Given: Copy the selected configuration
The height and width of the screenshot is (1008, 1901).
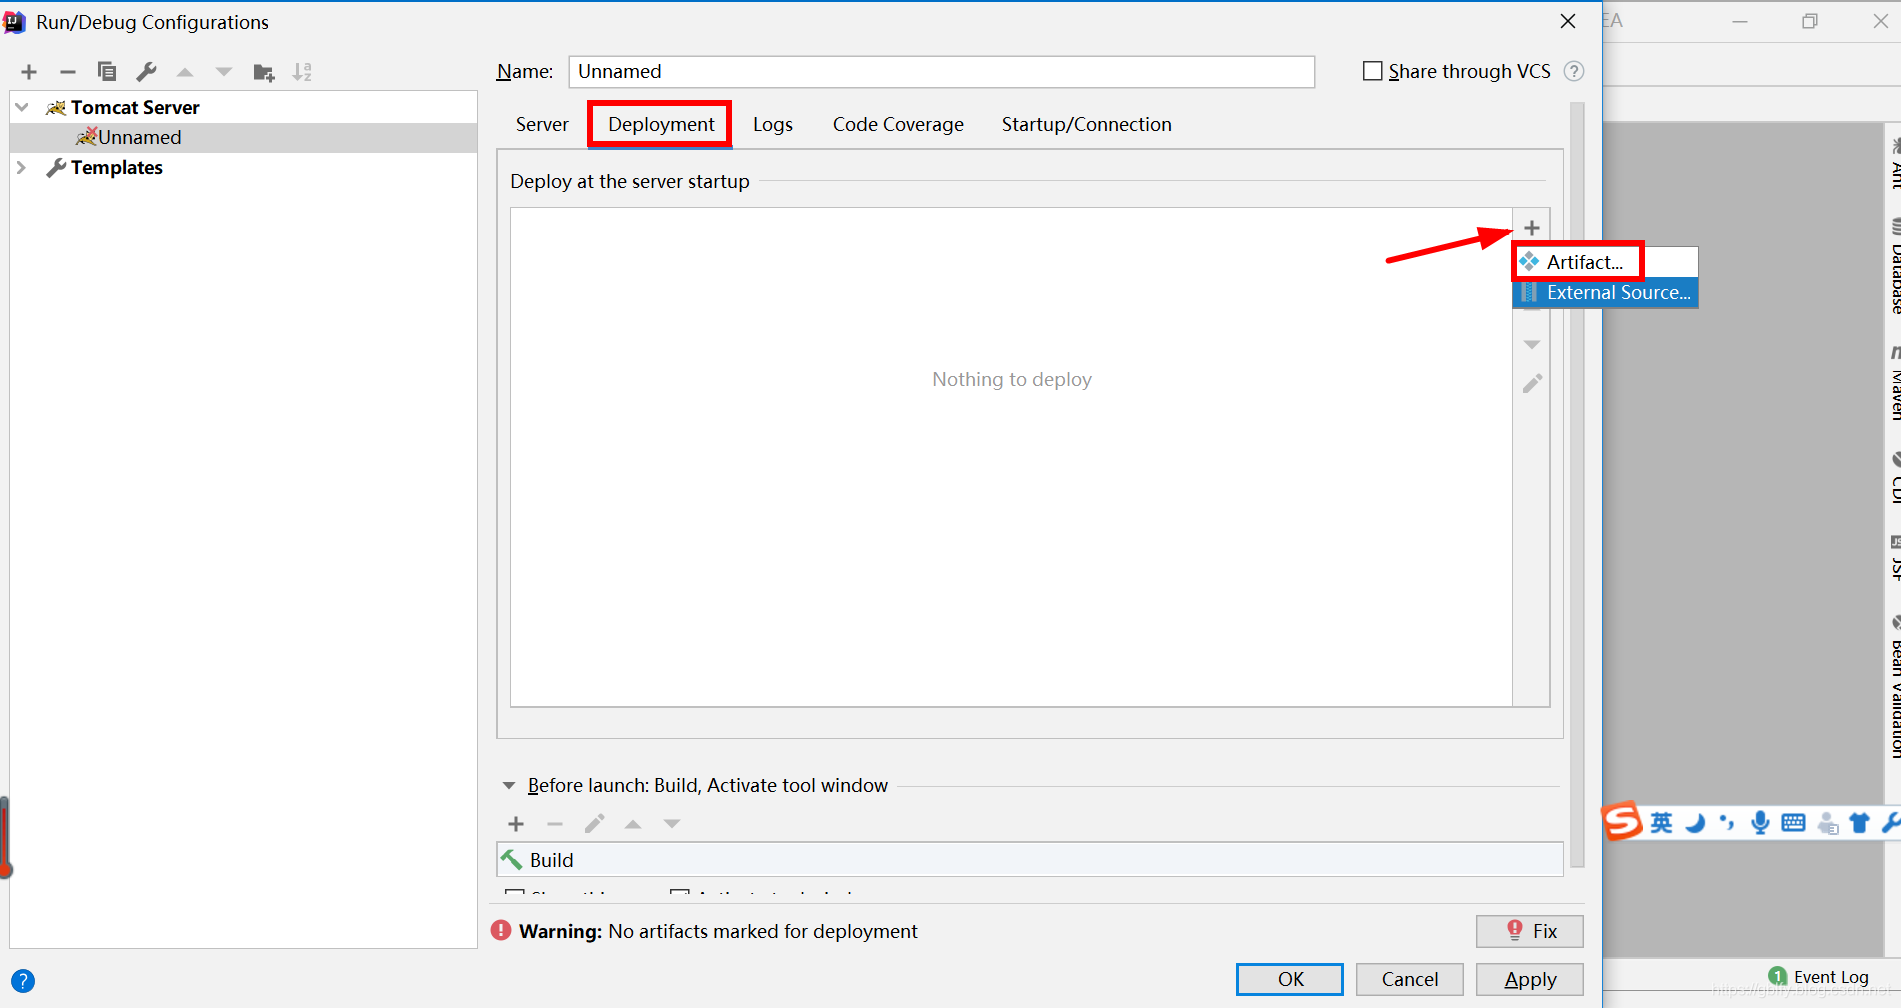Looking at the screenshot, I should pos(107,72).
